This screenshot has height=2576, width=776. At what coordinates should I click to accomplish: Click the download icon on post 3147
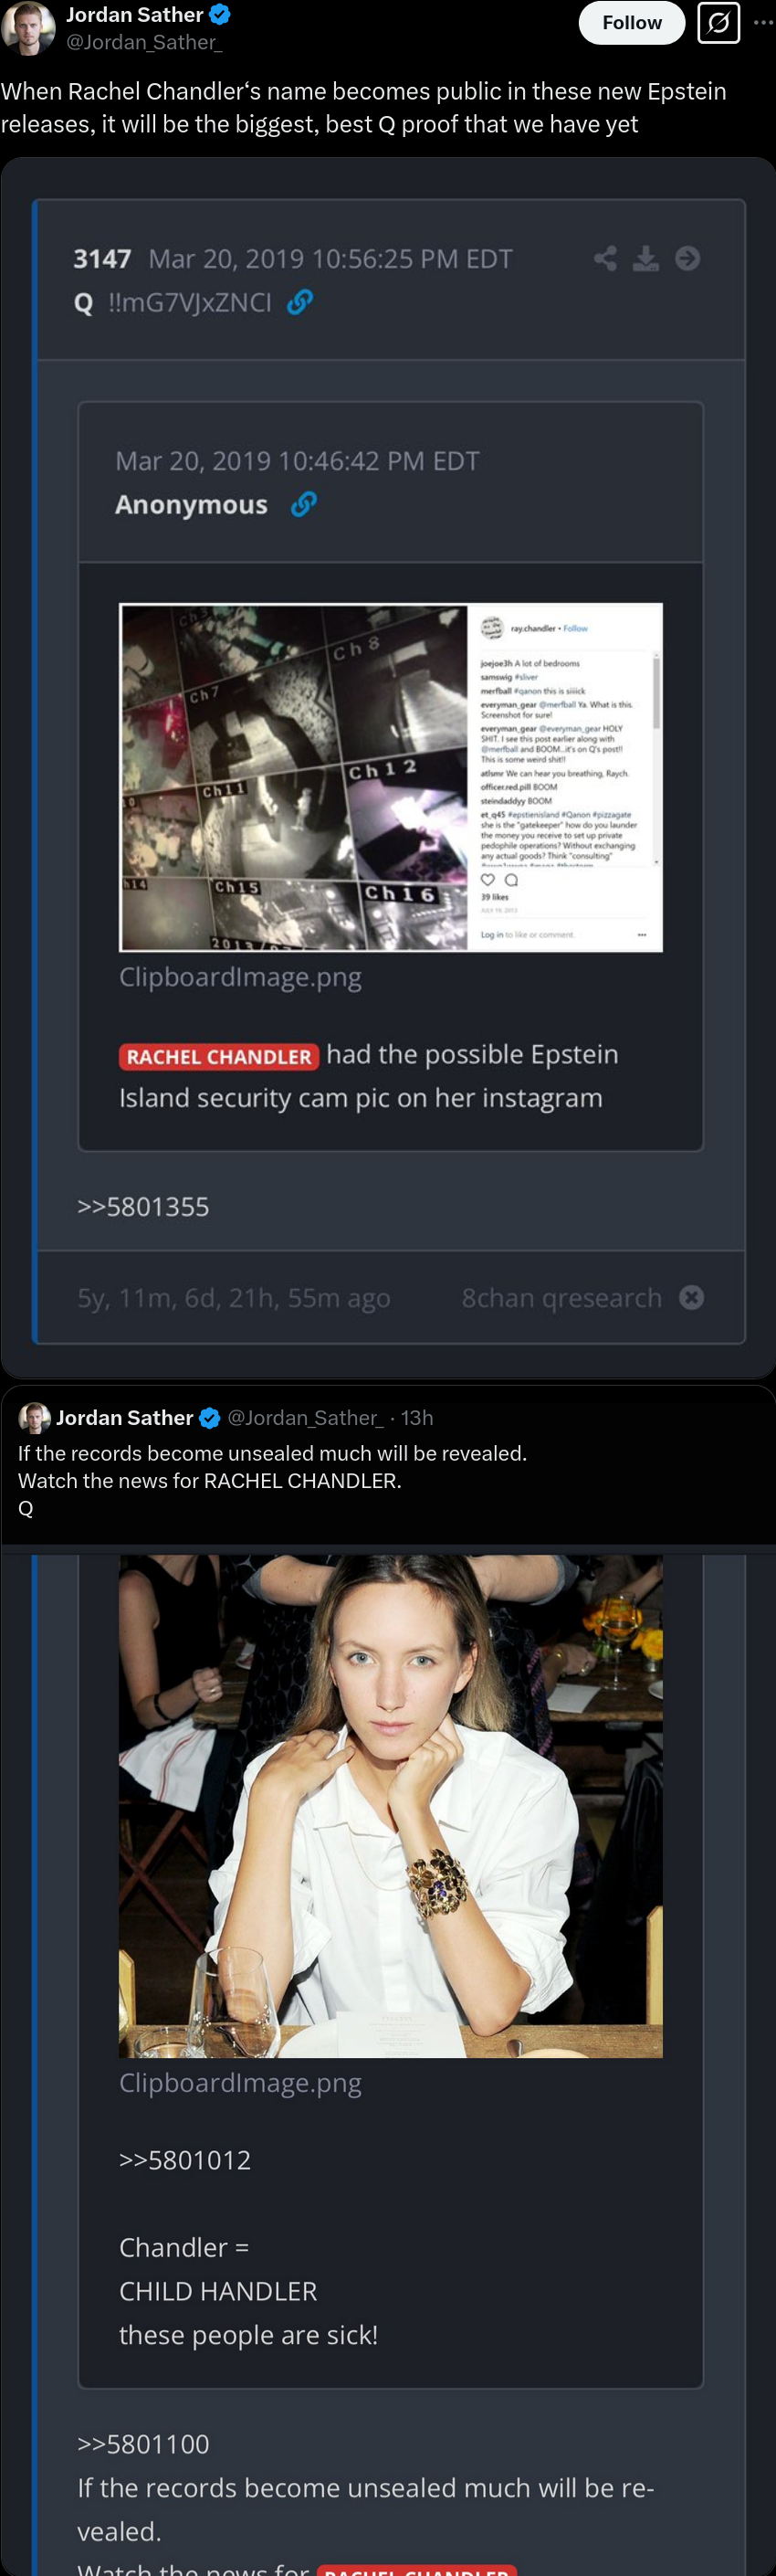[x=646, y=259]
